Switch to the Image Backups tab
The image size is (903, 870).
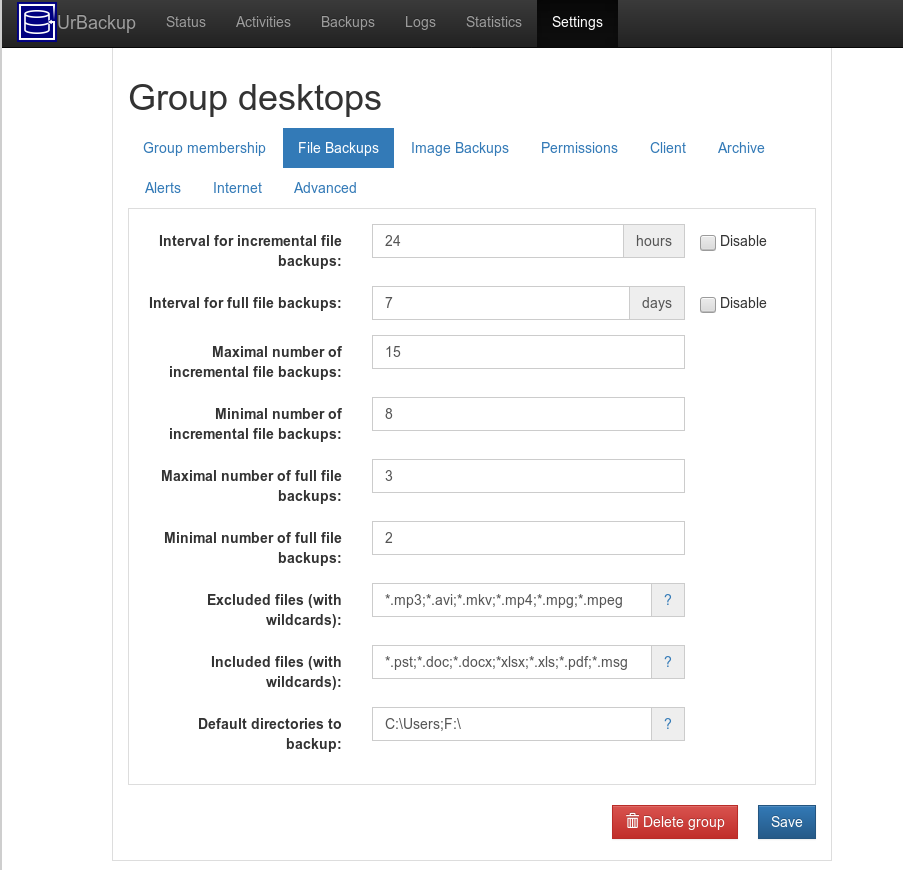(459, 148)
